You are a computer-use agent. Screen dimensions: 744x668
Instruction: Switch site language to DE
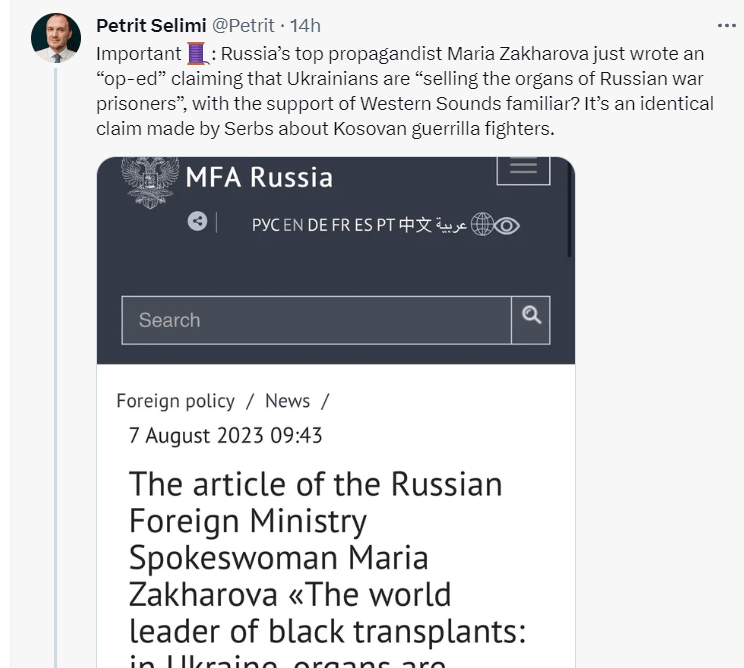click(x=317, y=225)
